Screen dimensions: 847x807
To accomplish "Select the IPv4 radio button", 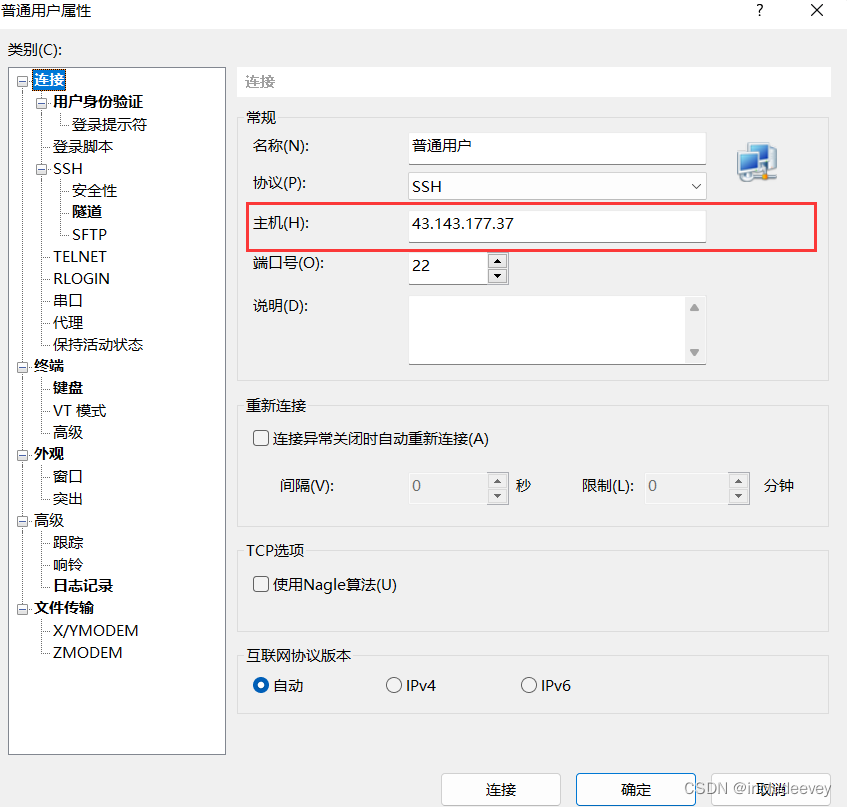I will 394,685.
